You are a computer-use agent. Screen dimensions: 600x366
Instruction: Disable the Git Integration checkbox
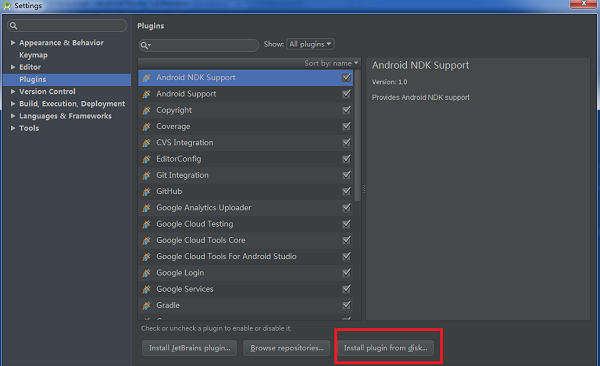coord(346,175)
